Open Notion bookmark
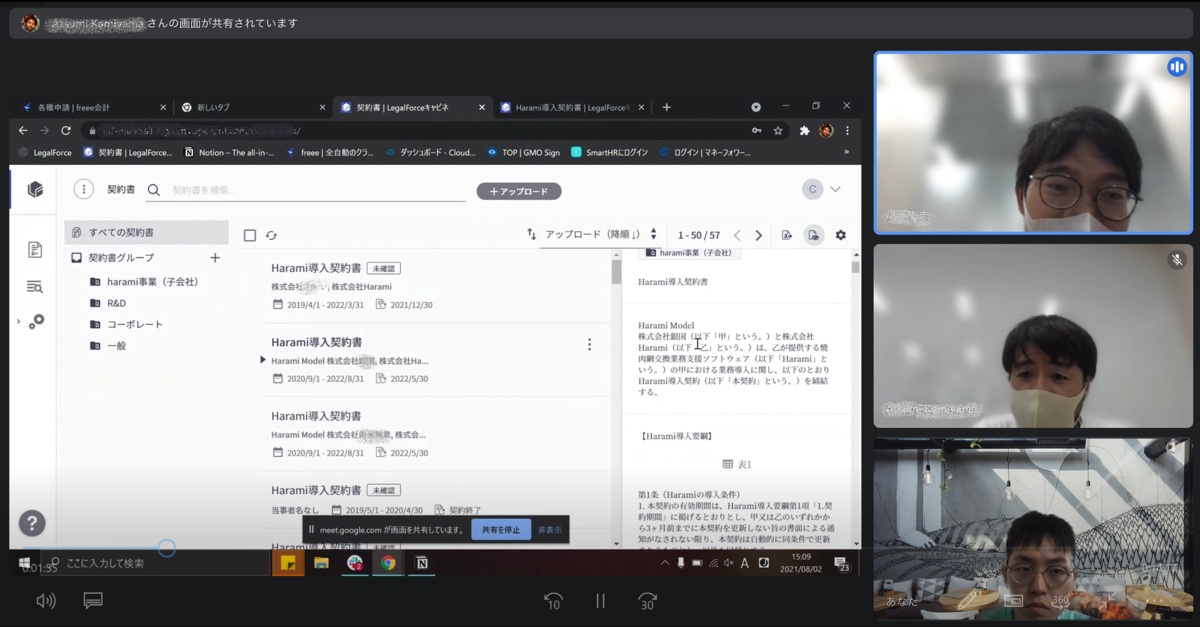Image resolution: width=1200 pixels, height=627 pixels. [x=229, y=152]
